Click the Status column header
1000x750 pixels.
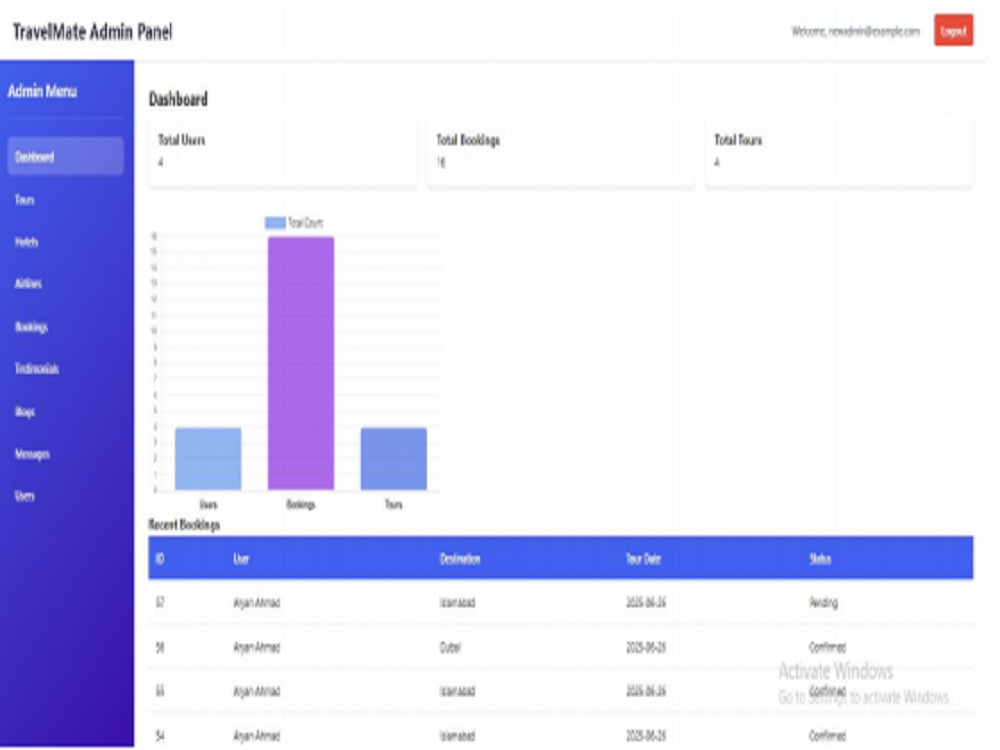click(820, 559)
